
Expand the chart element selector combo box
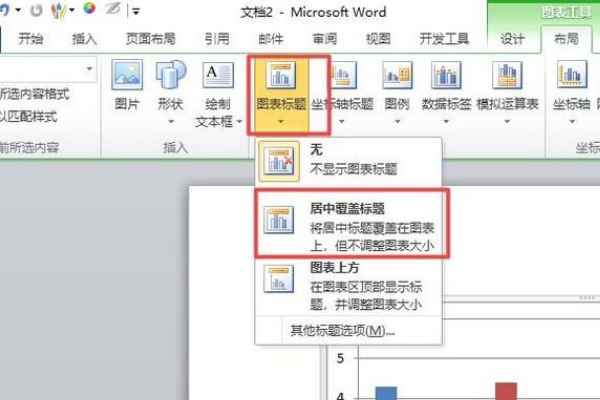[89, 69]
